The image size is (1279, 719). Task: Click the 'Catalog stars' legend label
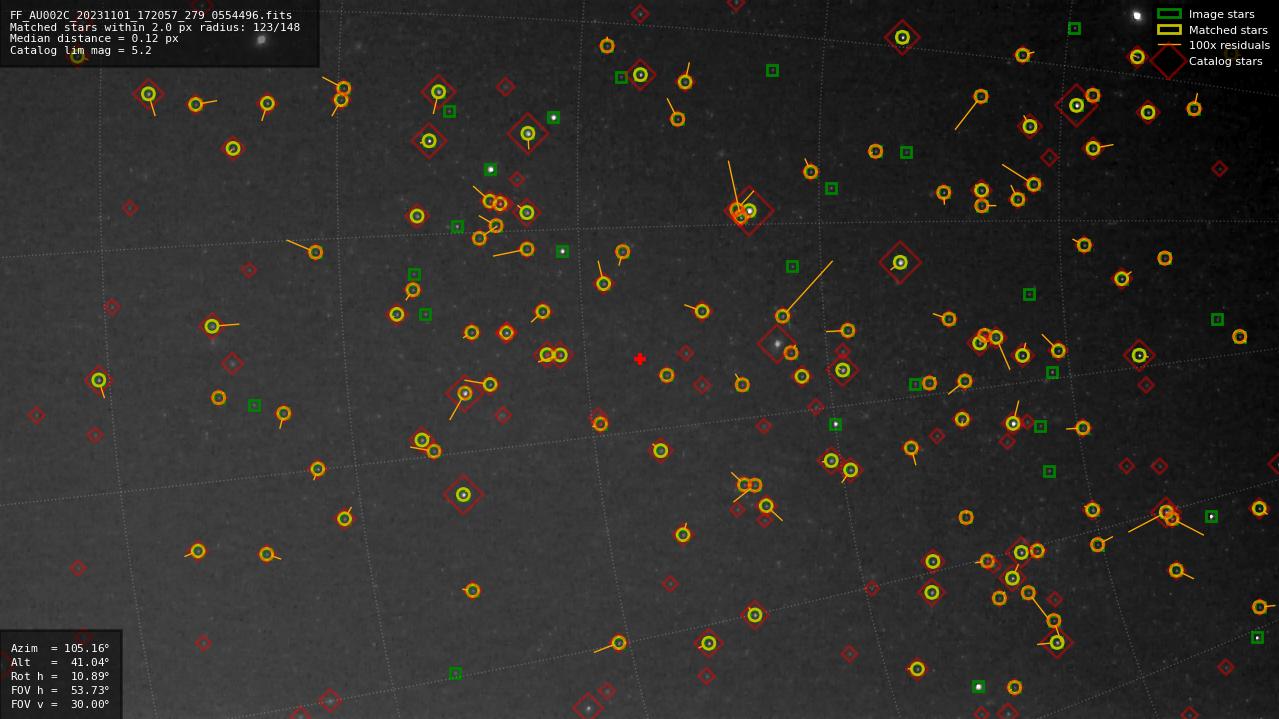pos(1225,61)
